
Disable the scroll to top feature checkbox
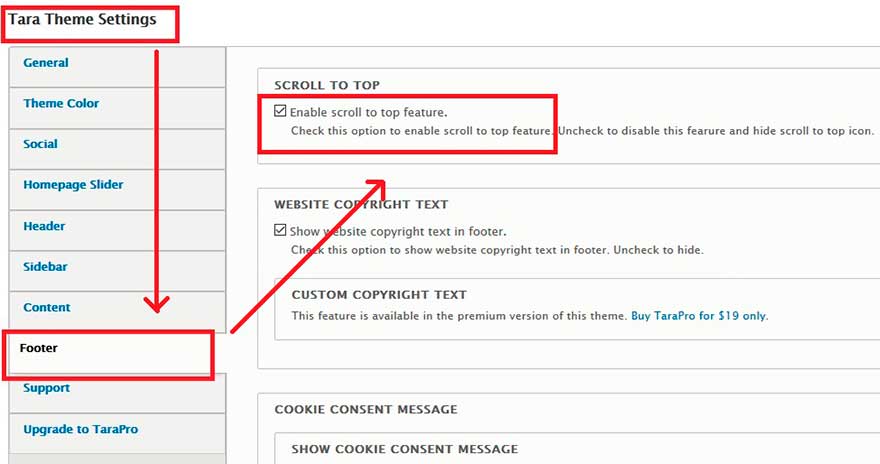pos(281,112)
